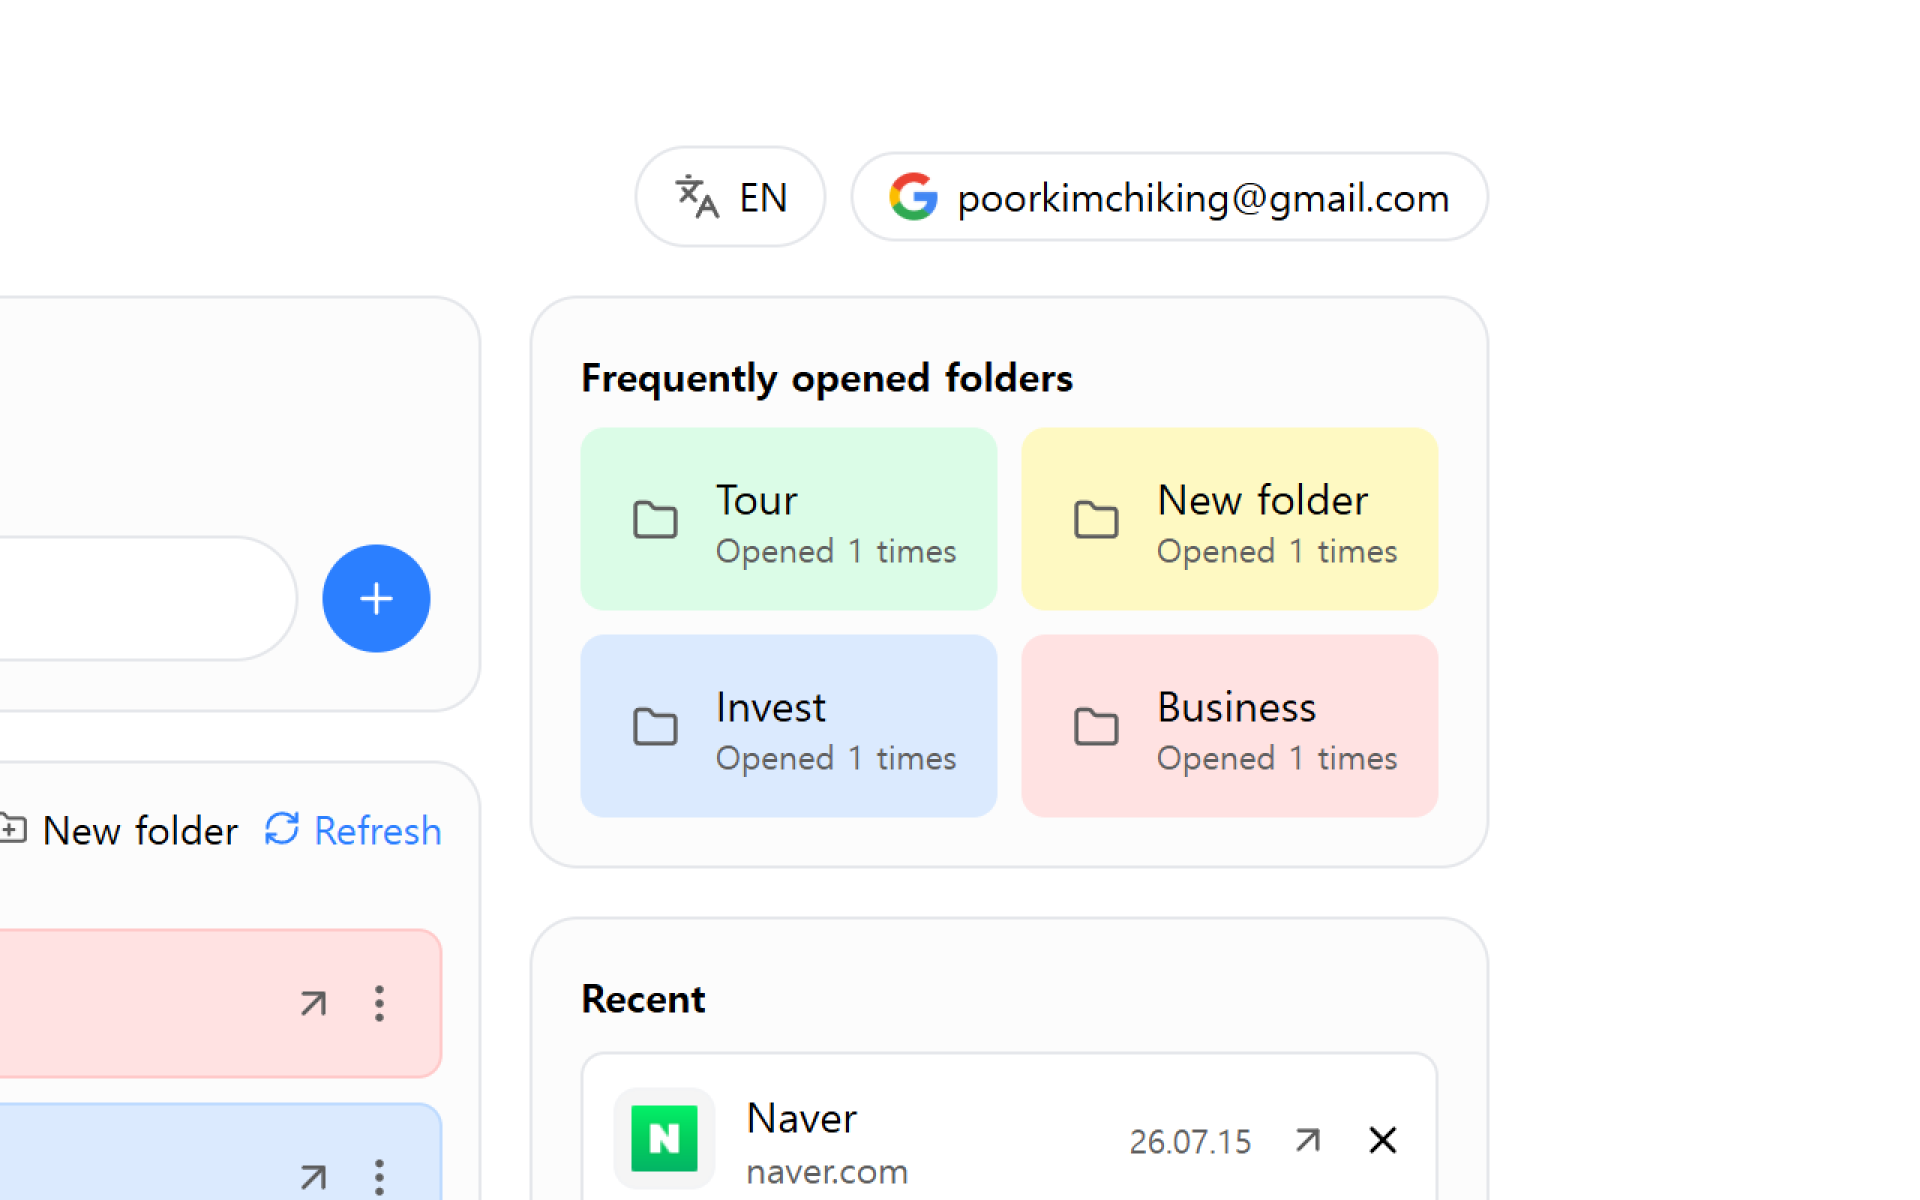Open the Tour folder card
The height and width of the screenshot is (1200, 1920).
point(788,519)
